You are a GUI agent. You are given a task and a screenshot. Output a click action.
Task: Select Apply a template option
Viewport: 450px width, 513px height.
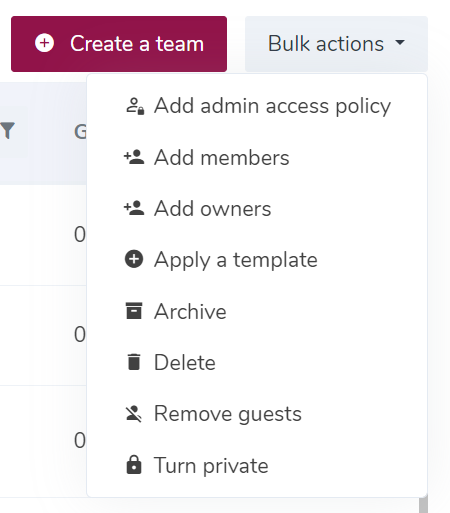(257, 260)
